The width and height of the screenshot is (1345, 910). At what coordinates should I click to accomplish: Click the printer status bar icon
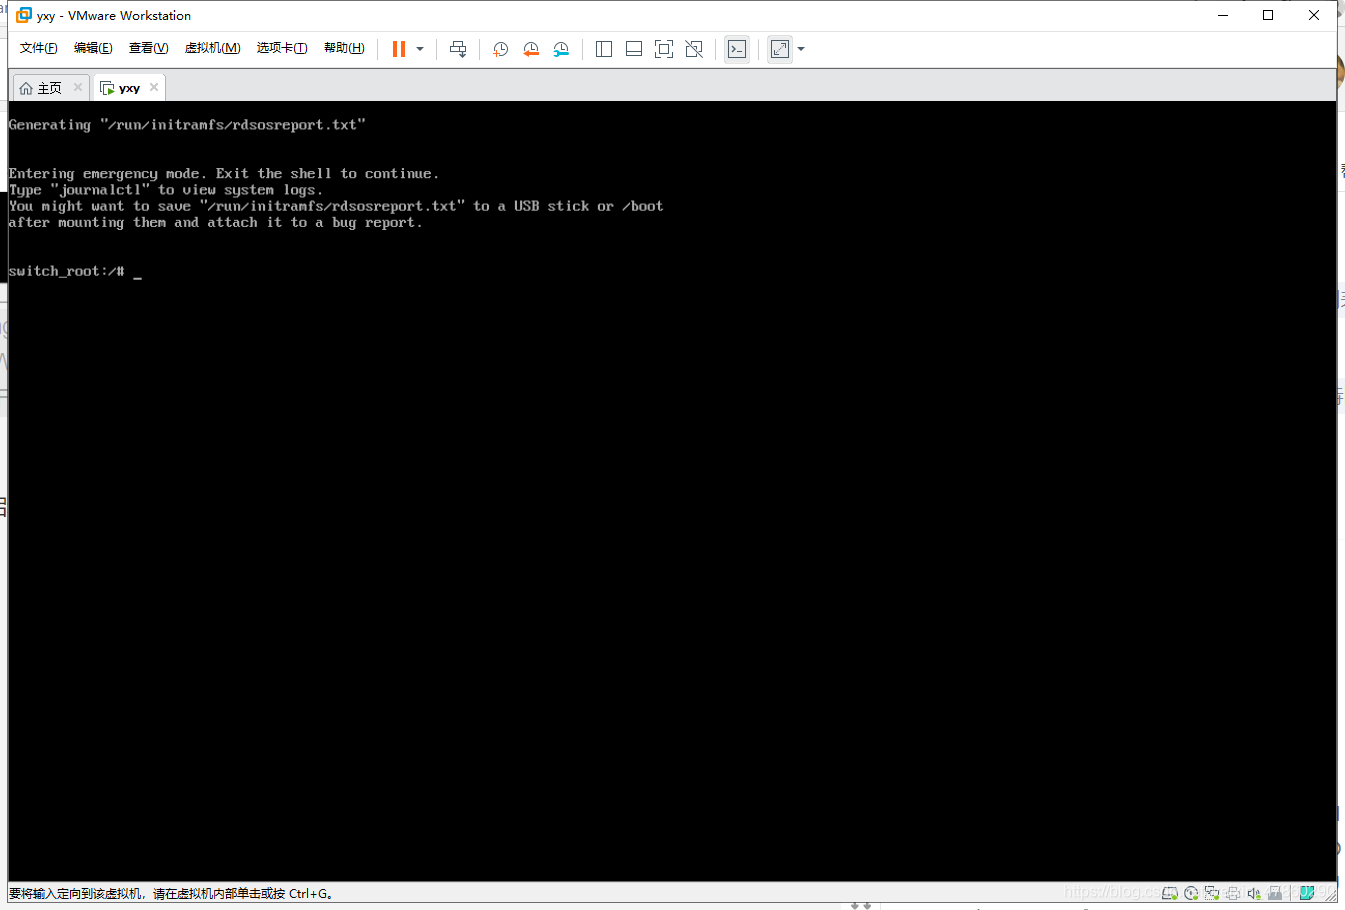click(1233, 893)
